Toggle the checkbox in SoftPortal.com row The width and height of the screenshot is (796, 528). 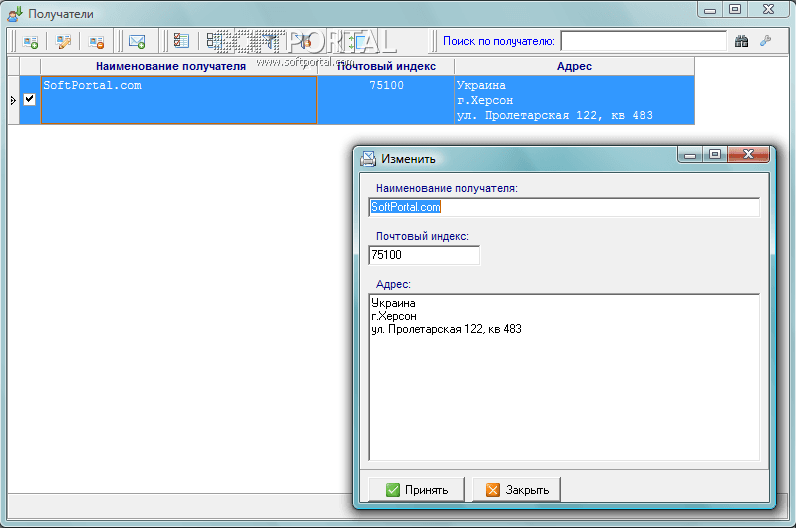pos(29,99)
